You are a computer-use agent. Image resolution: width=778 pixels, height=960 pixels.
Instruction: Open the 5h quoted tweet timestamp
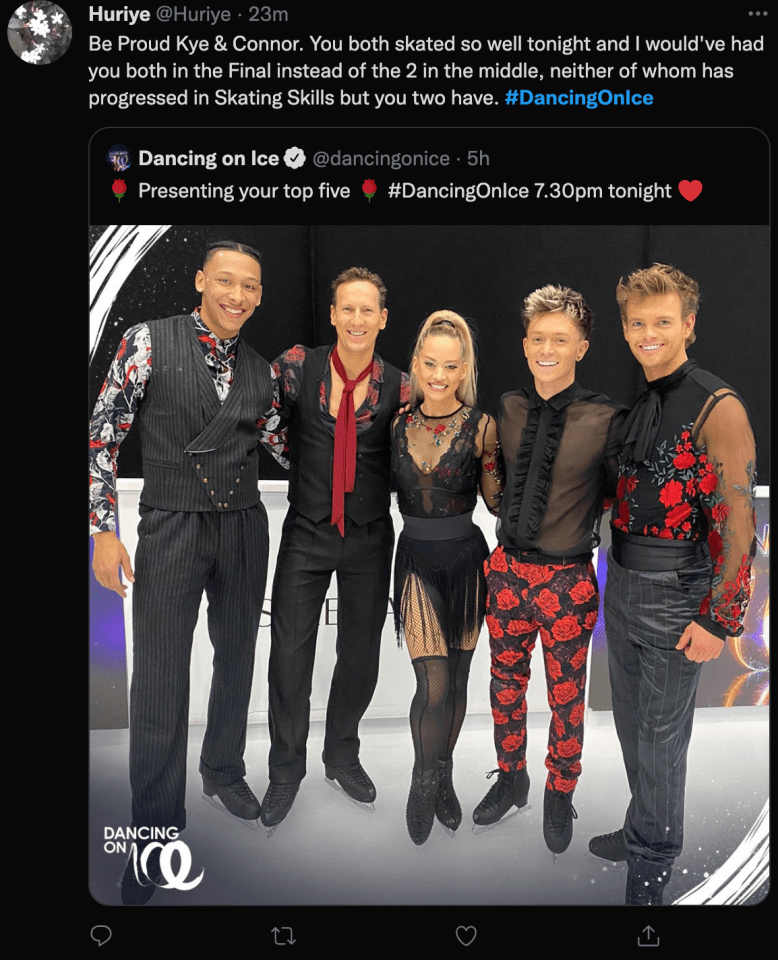478,159
